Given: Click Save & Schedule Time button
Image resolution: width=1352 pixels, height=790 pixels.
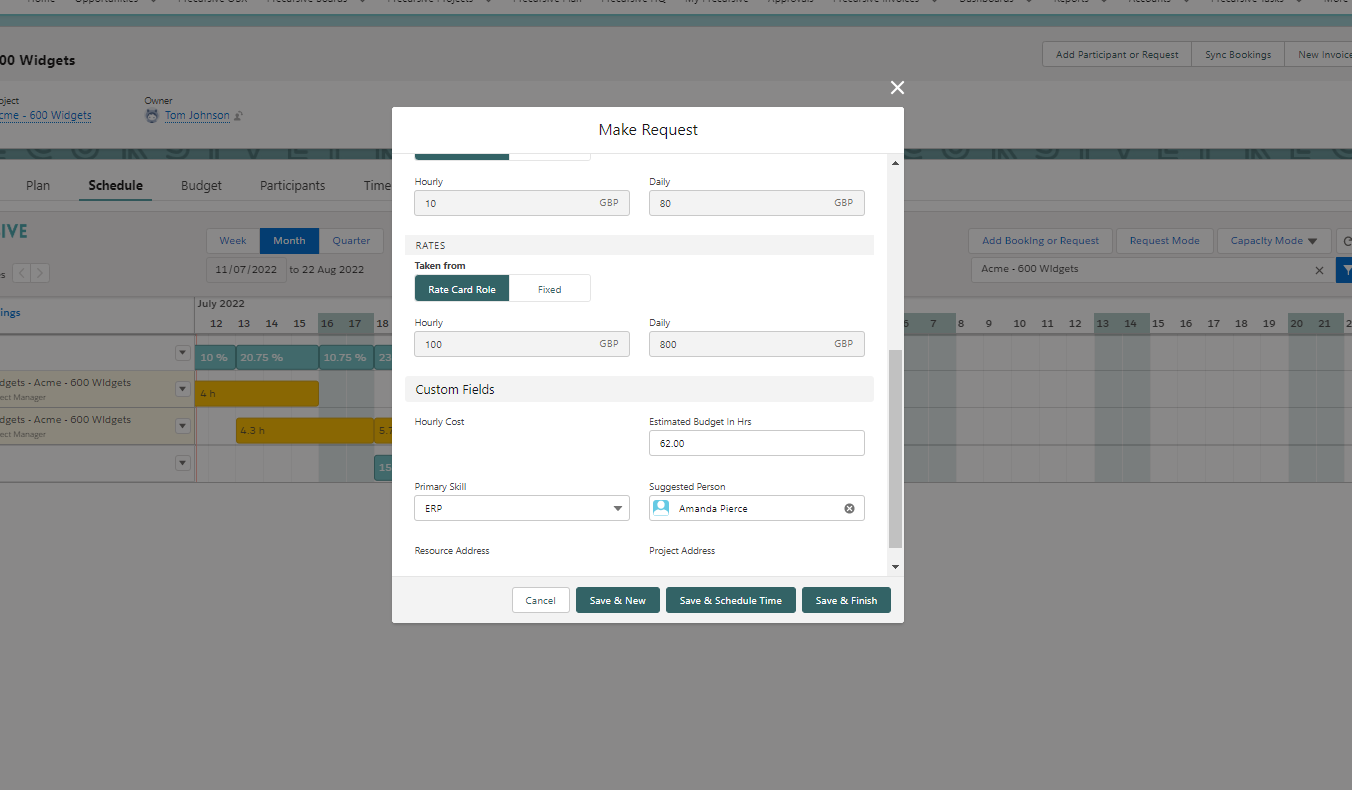Looking at the screenshot, I should [x=730, y=600].
